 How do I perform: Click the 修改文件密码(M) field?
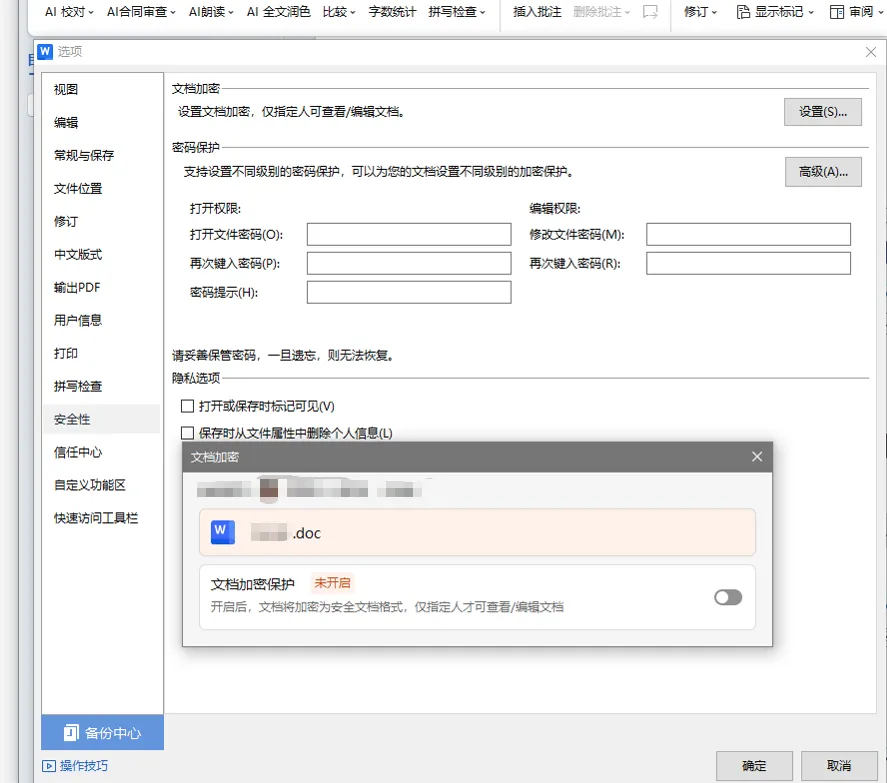click(748, 234)
